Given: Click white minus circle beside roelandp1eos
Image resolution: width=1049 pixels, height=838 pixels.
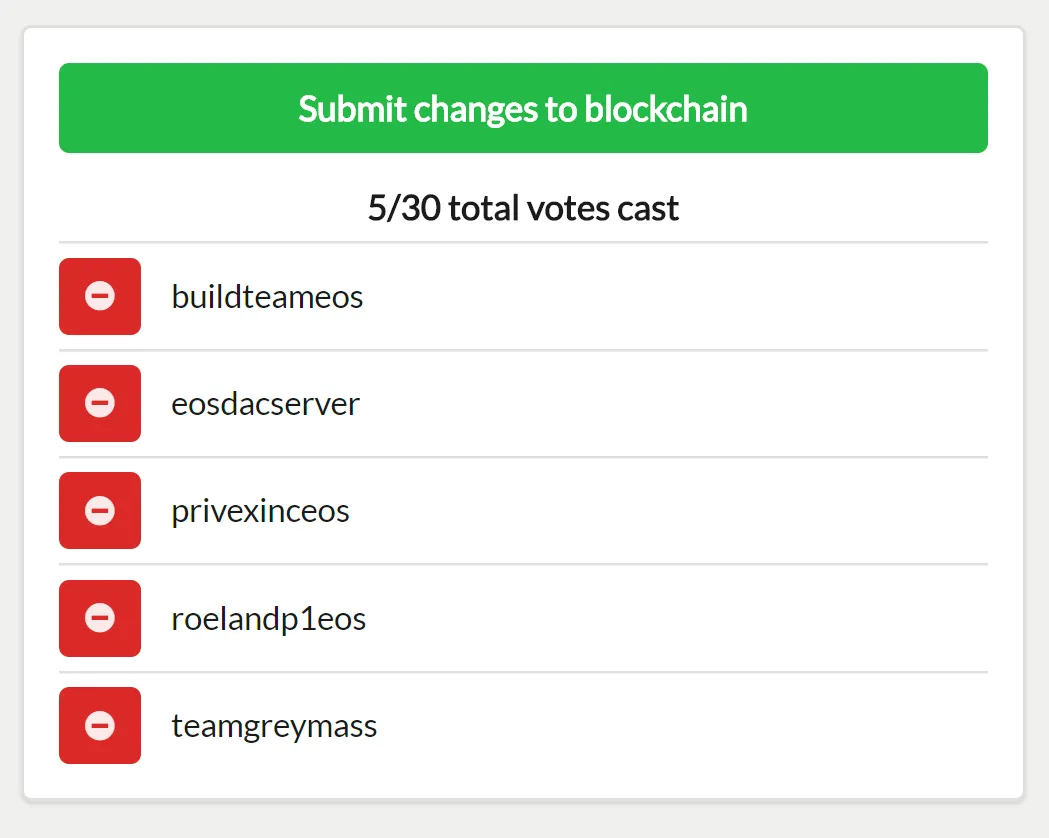Looking at the screenshot, I should tap(100, 618).
